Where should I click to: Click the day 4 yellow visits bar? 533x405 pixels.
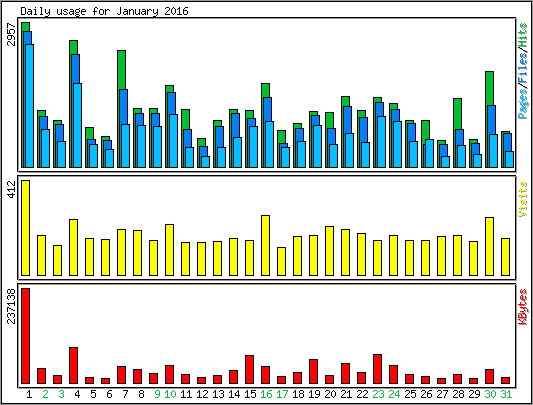[x=73, y=247]
